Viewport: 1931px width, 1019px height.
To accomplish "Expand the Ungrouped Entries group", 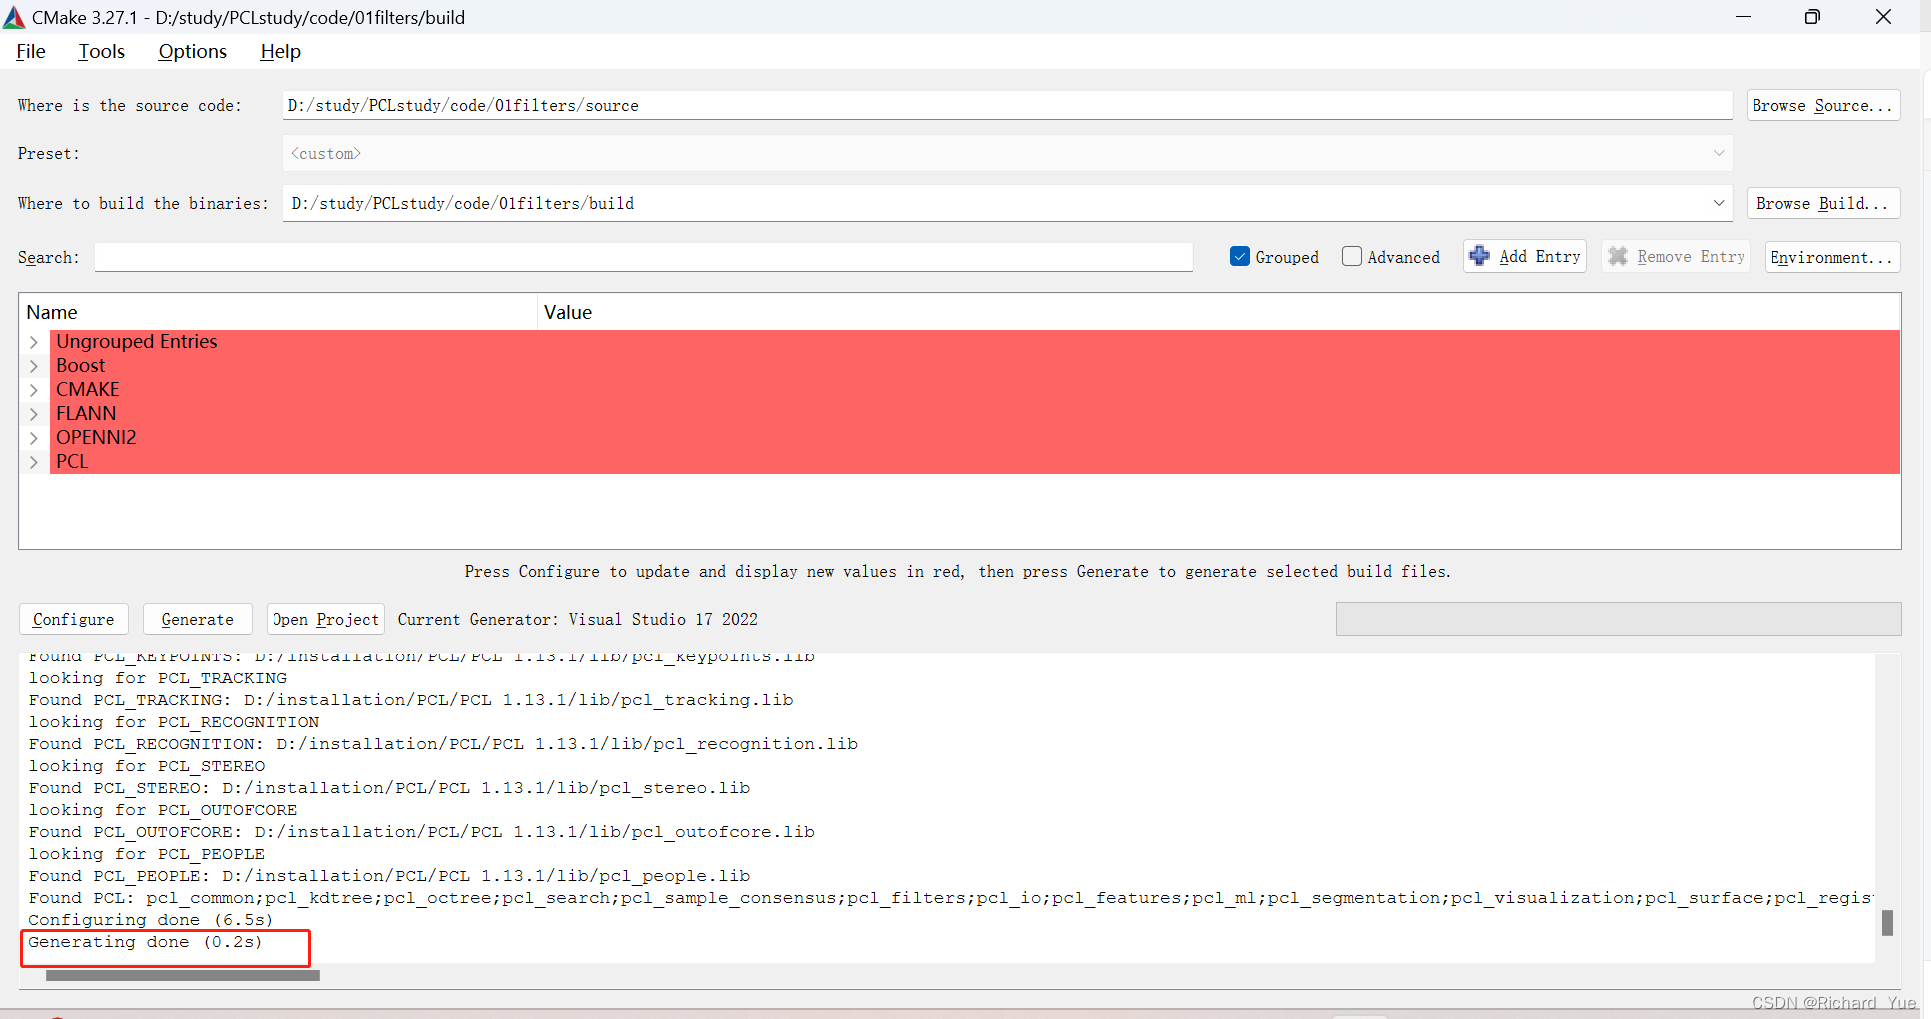I will pos(34,342).
